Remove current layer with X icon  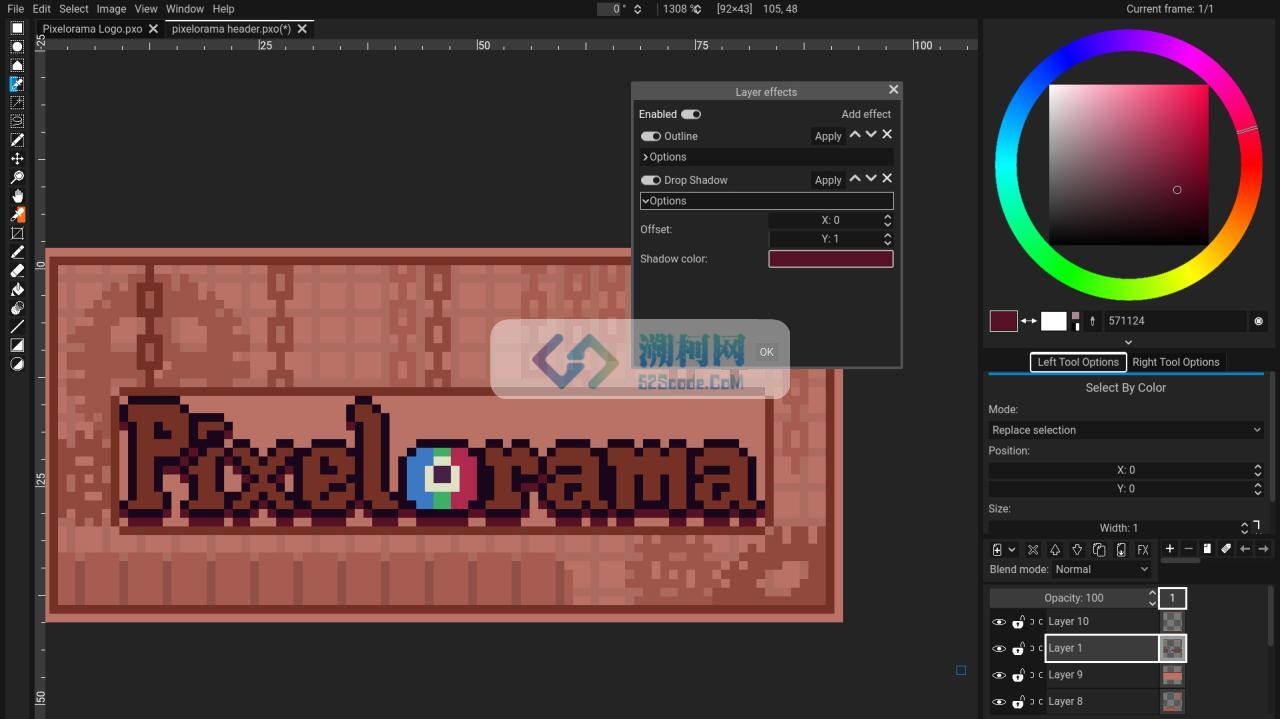[x=1033, y=550]
